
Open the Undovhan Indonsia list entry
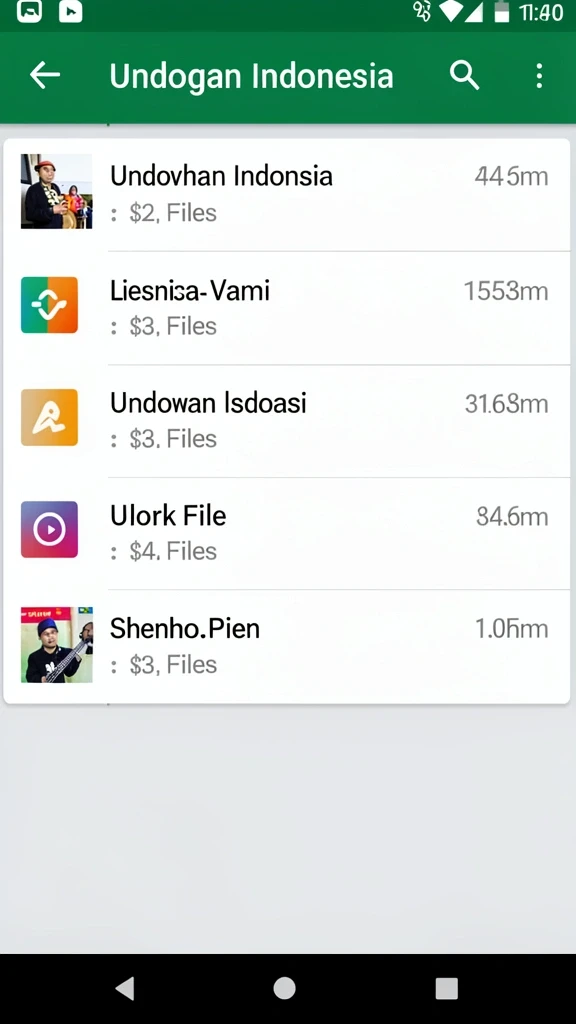point(287,194)
